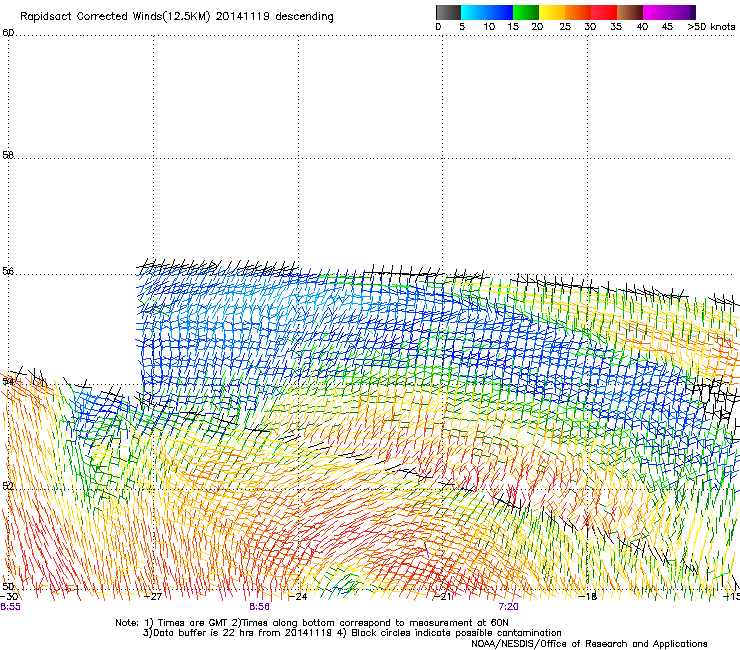Click the '5' legend scale label
The height and width of the screenshot is (650, 740).
click(462, 27)
